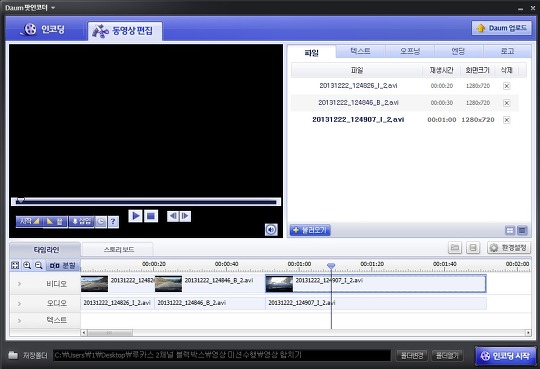Start encoding with 인코딩 시작 button
Screen dimensions: 540x369
505,356
